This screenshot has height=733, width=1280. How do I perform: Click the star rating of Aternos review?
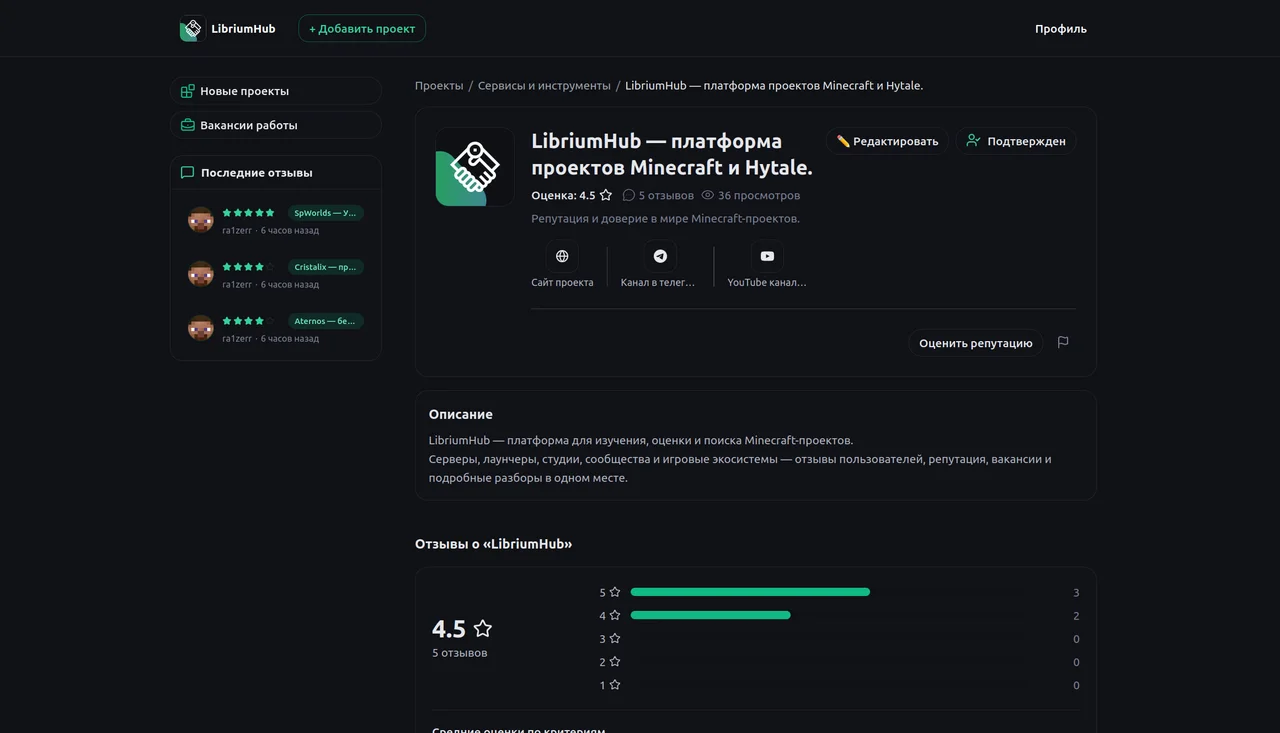(x=248, y=321)
